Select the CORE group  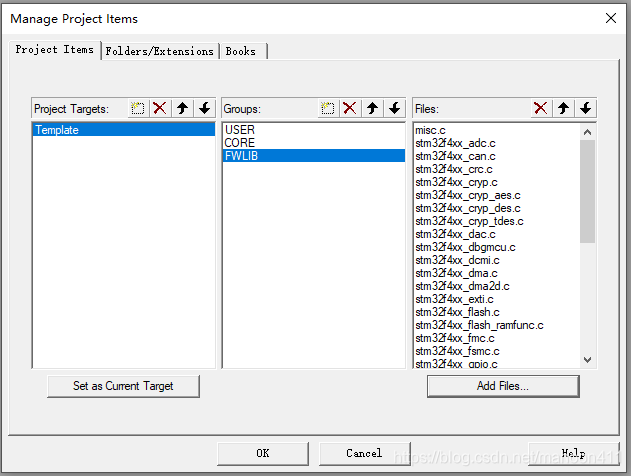point(314,143)
